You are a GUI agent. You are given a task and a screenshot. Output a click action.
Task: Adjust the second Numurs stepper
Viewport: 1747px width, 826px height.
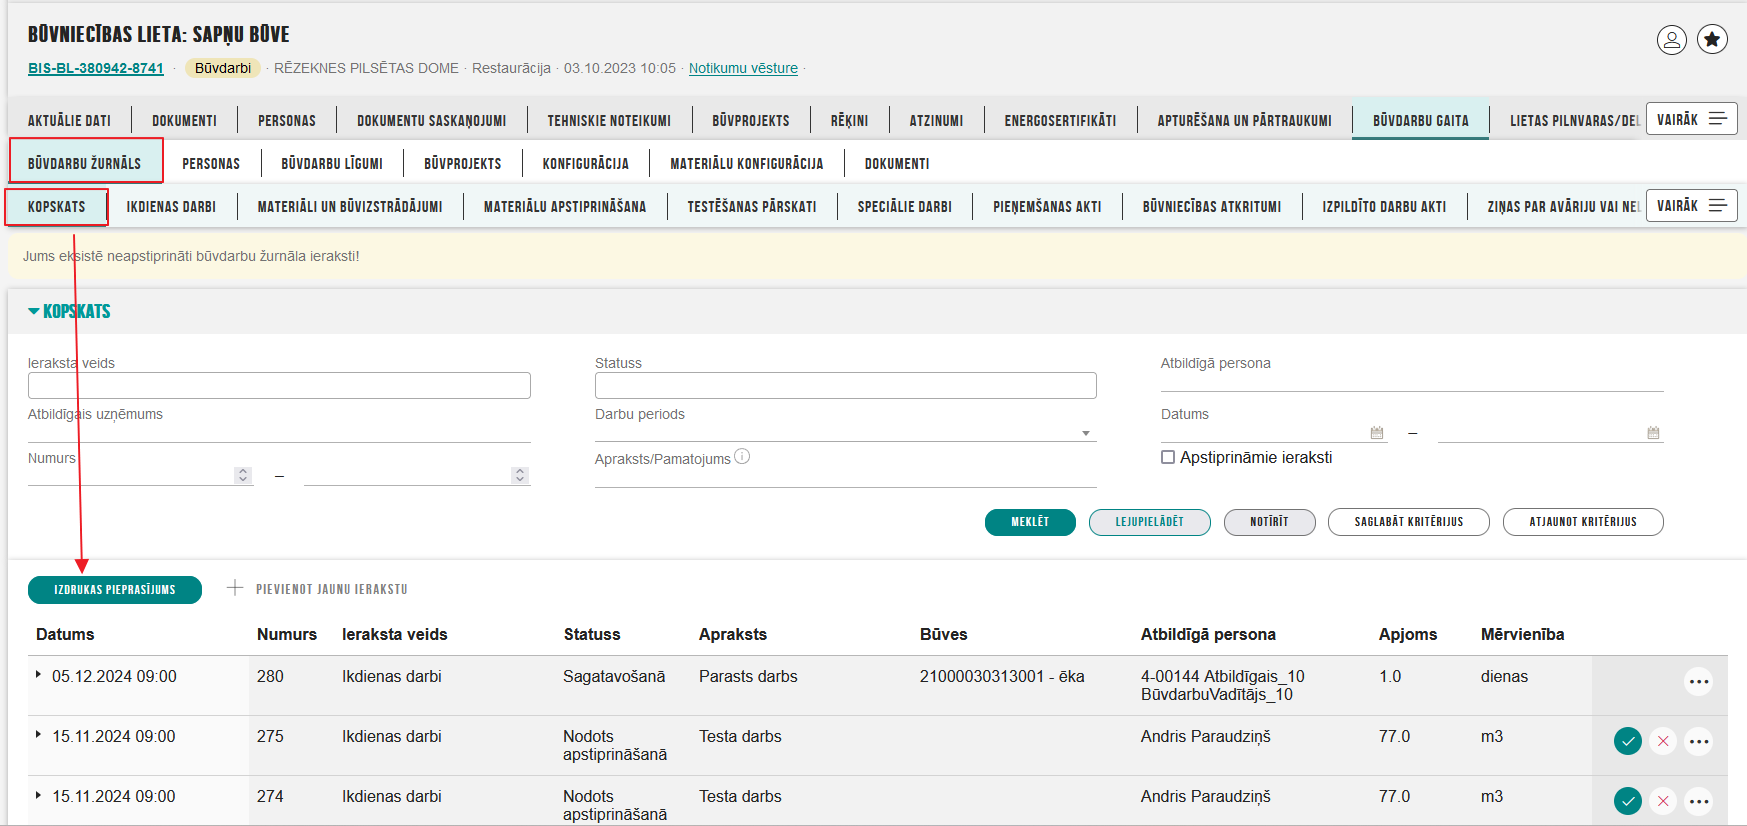coord(519,475)
